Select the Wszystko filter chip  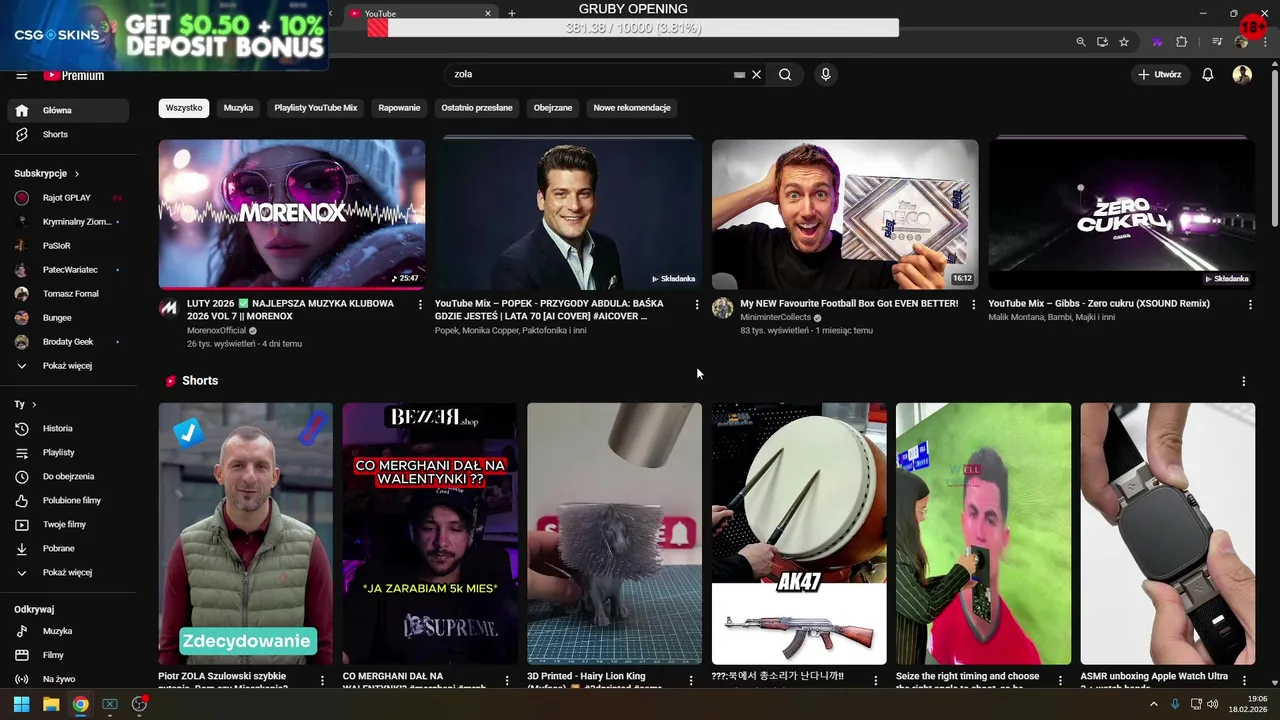click(x=184, y=108)
